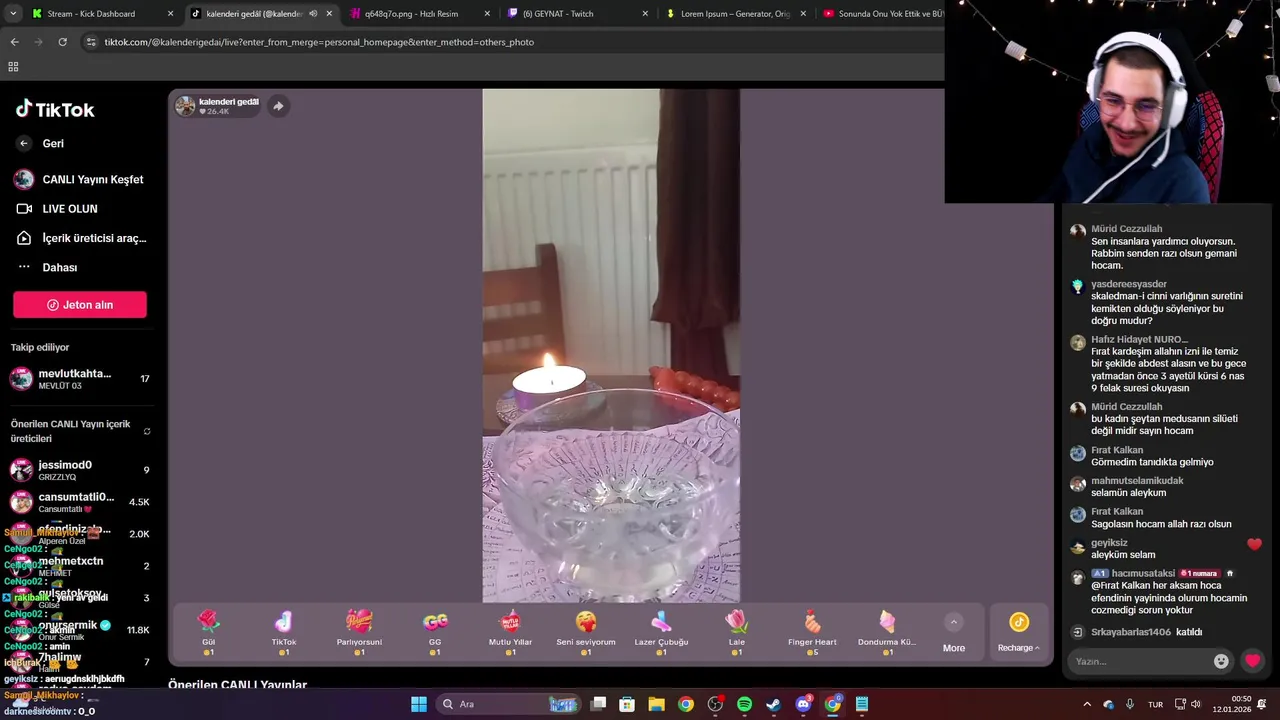Open cansumtatli0 live stream

pyautogui.click(x=80, y=502)
